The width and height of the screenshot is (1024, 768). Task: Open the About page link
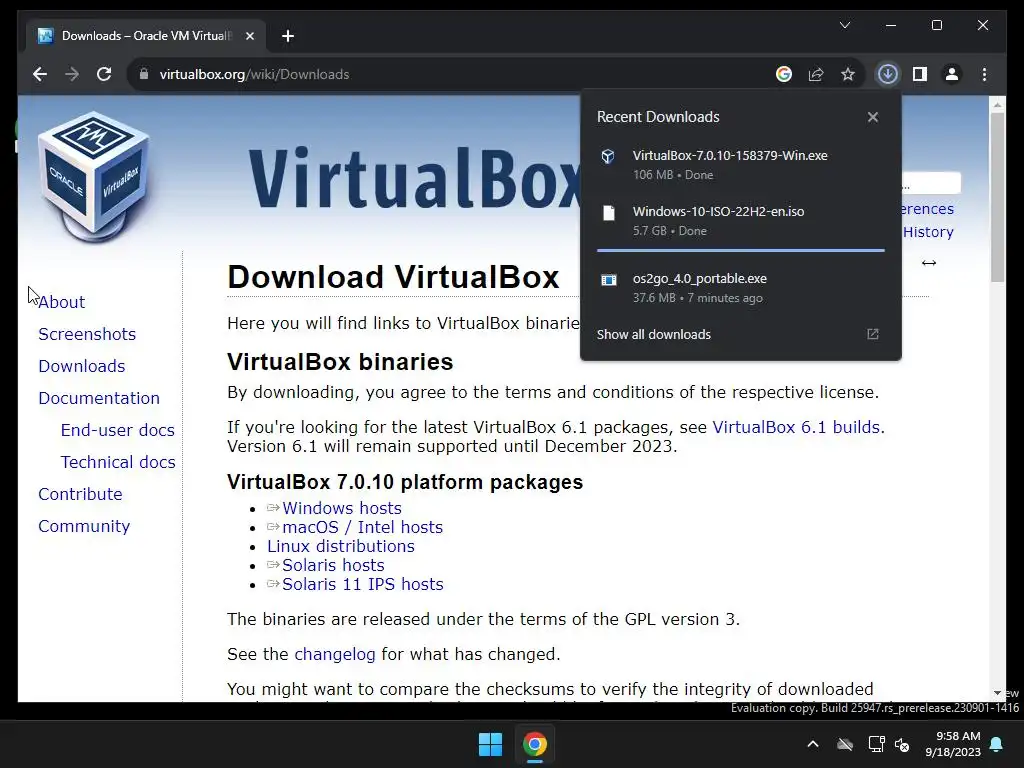click(x=61, y=302)
